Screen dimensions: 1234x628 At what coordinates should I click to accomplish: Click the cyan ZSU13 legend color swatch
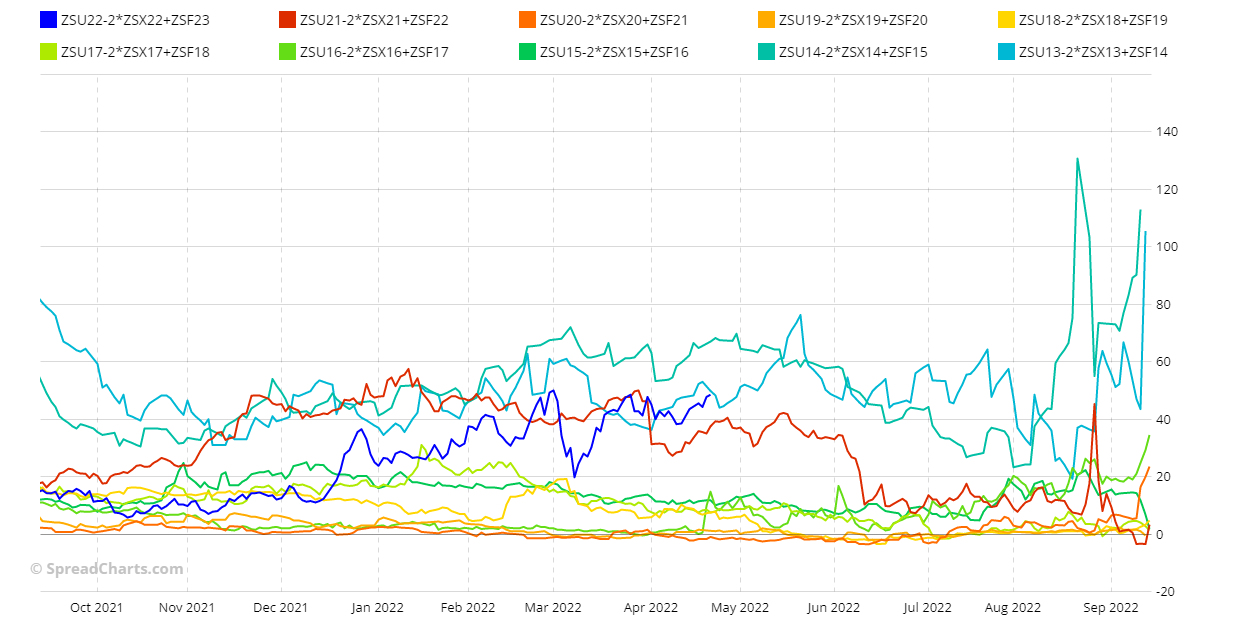[1006, 51]
